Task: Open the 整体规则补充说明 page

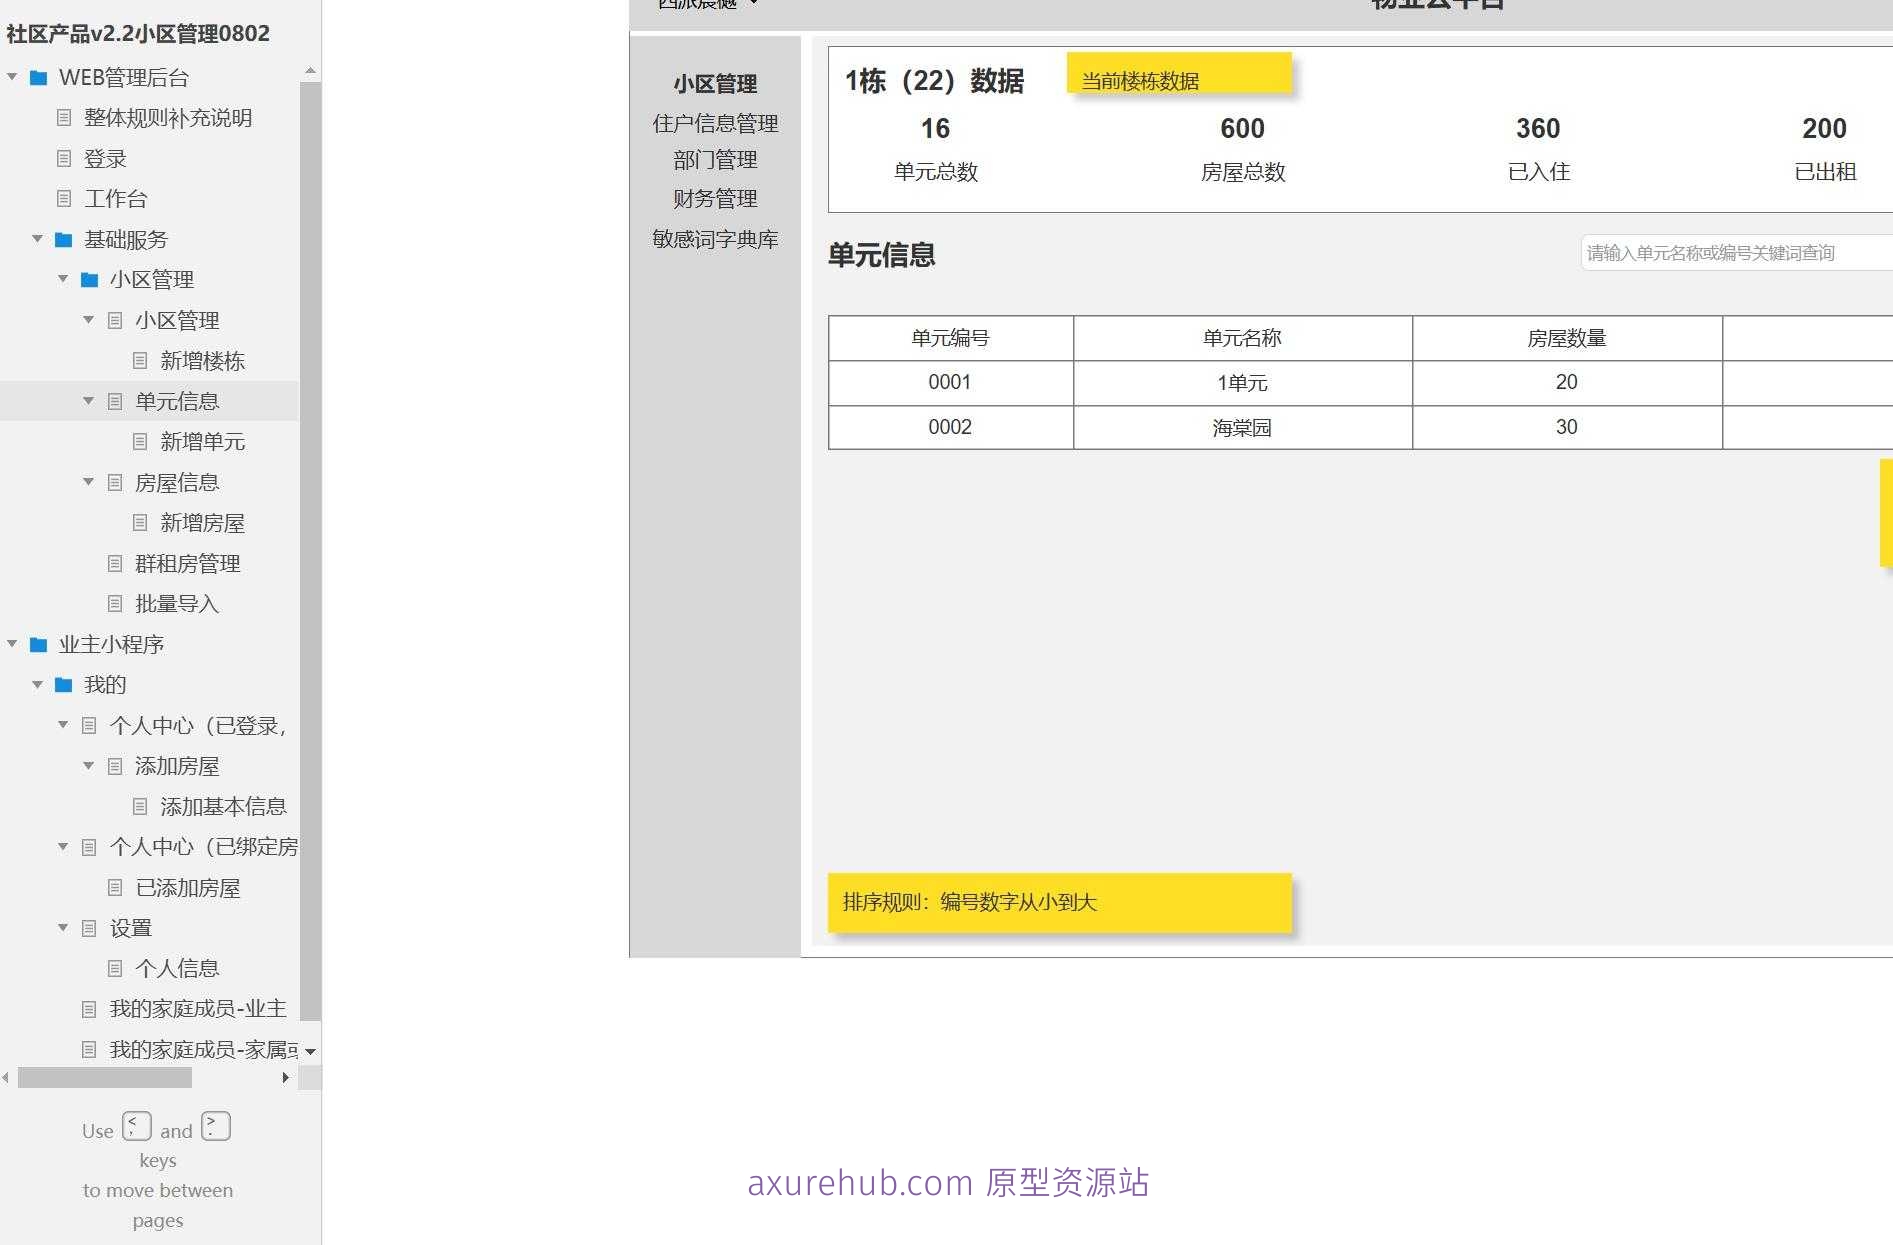Action: [x=168, y=118]
